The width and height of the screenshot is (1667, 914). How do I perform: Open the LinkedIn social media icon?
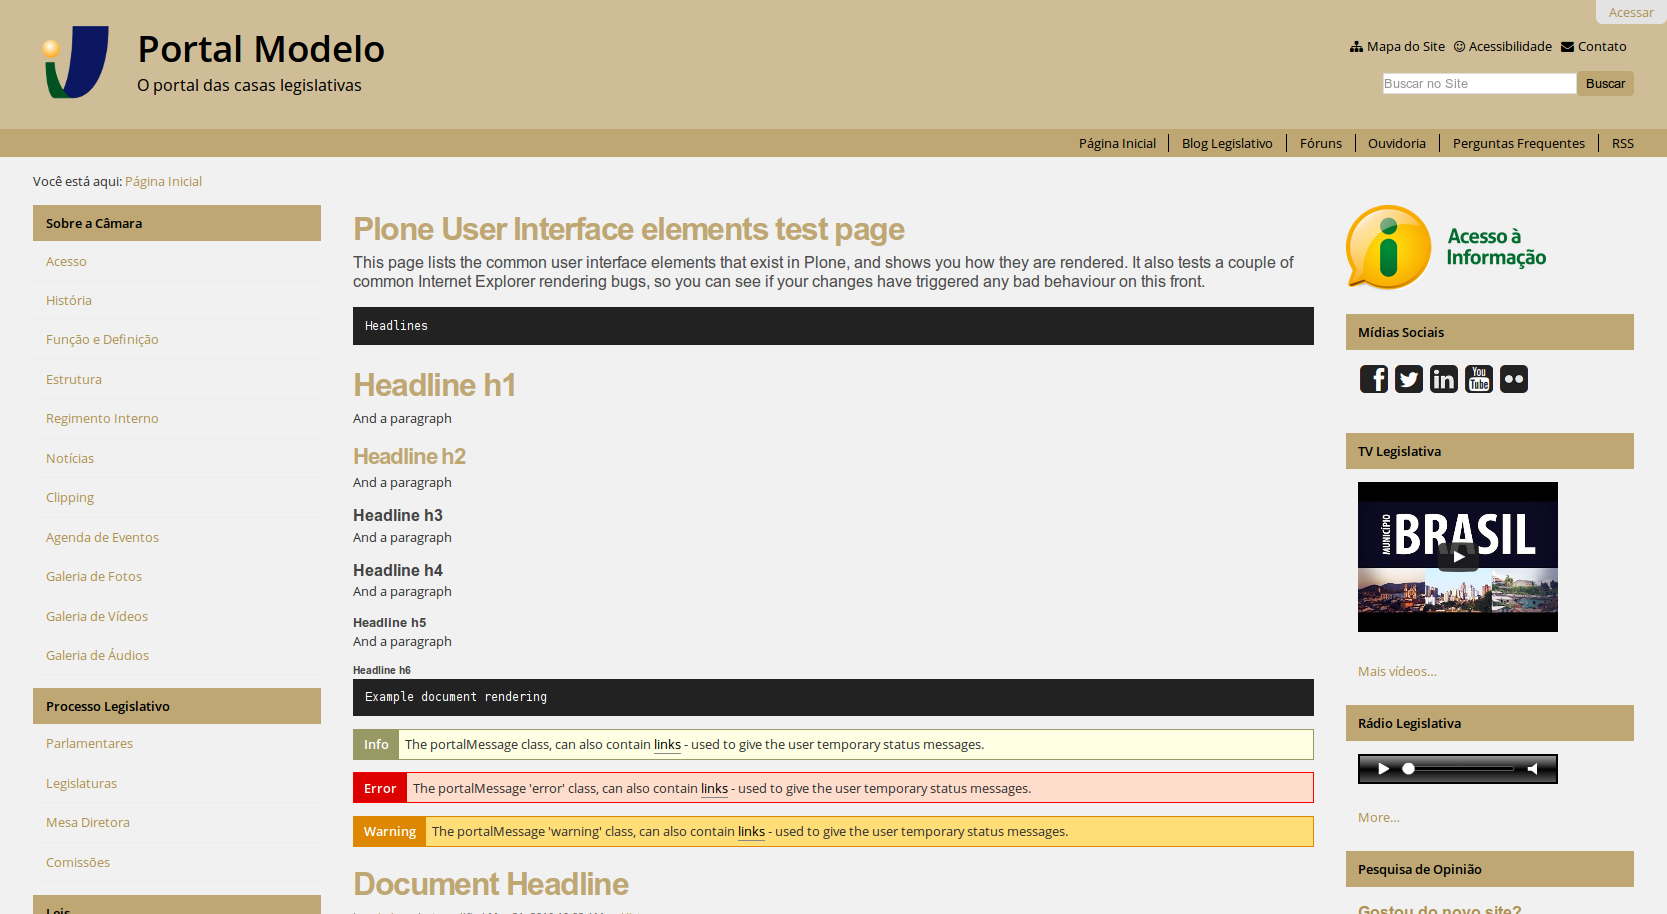click(x=1443, y=379)
